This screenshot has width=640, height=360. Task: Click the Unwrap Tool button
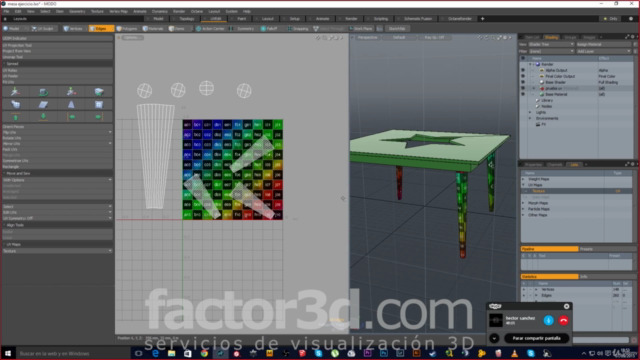(x=57, y=57)
